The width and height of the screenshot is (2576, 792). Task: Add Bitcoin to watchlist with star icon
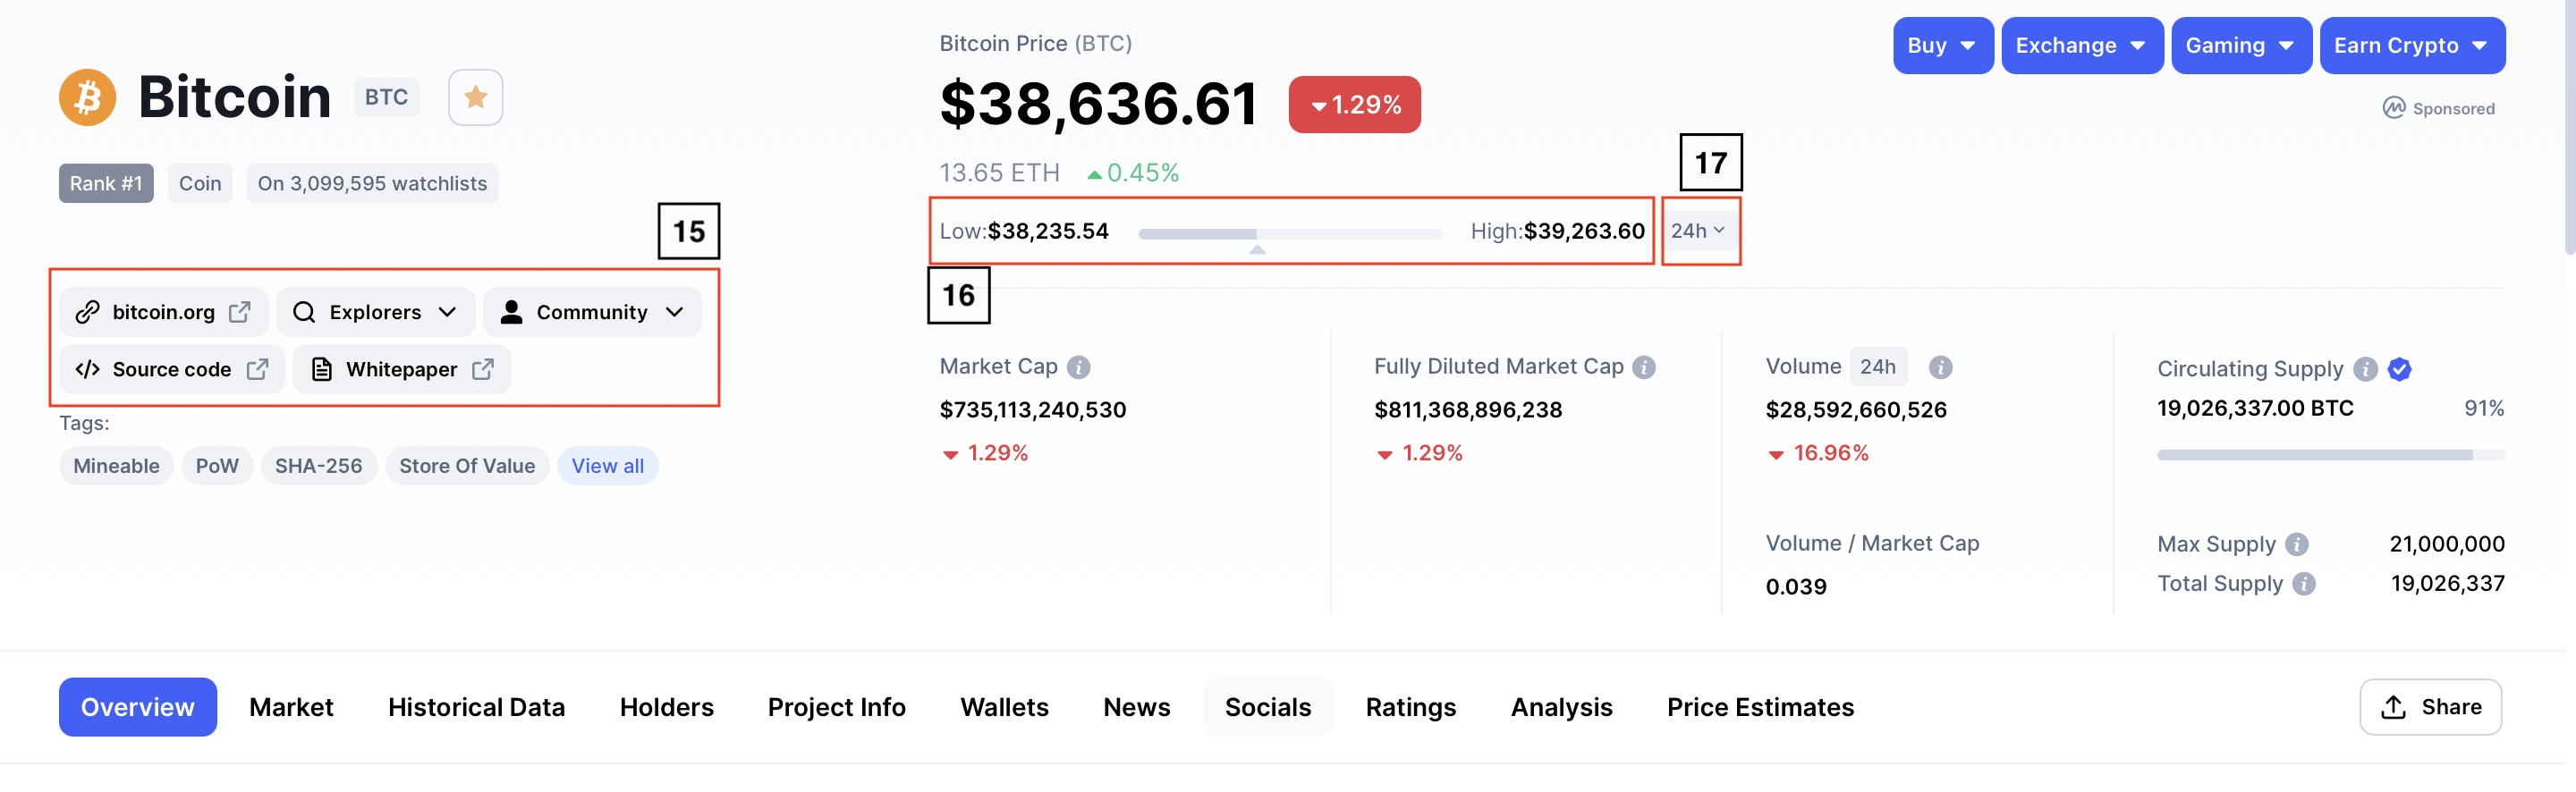tap(475, 97)
